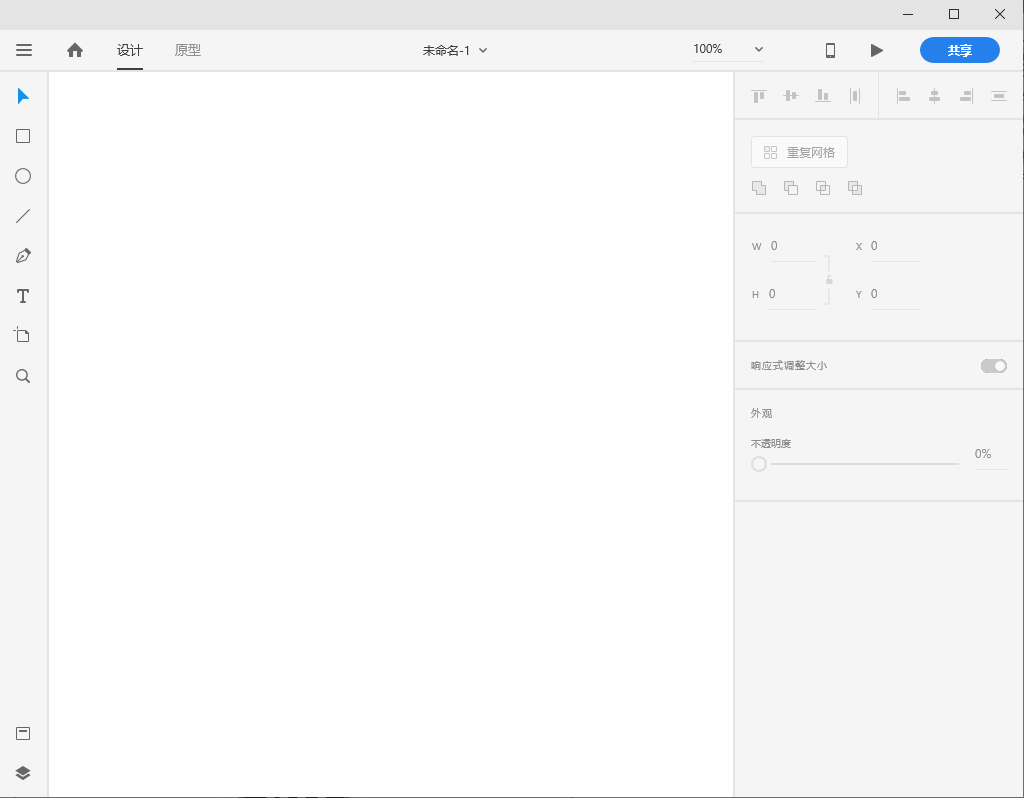Select the Ellipse tool
1024x798 pixels.
(23, 176)
